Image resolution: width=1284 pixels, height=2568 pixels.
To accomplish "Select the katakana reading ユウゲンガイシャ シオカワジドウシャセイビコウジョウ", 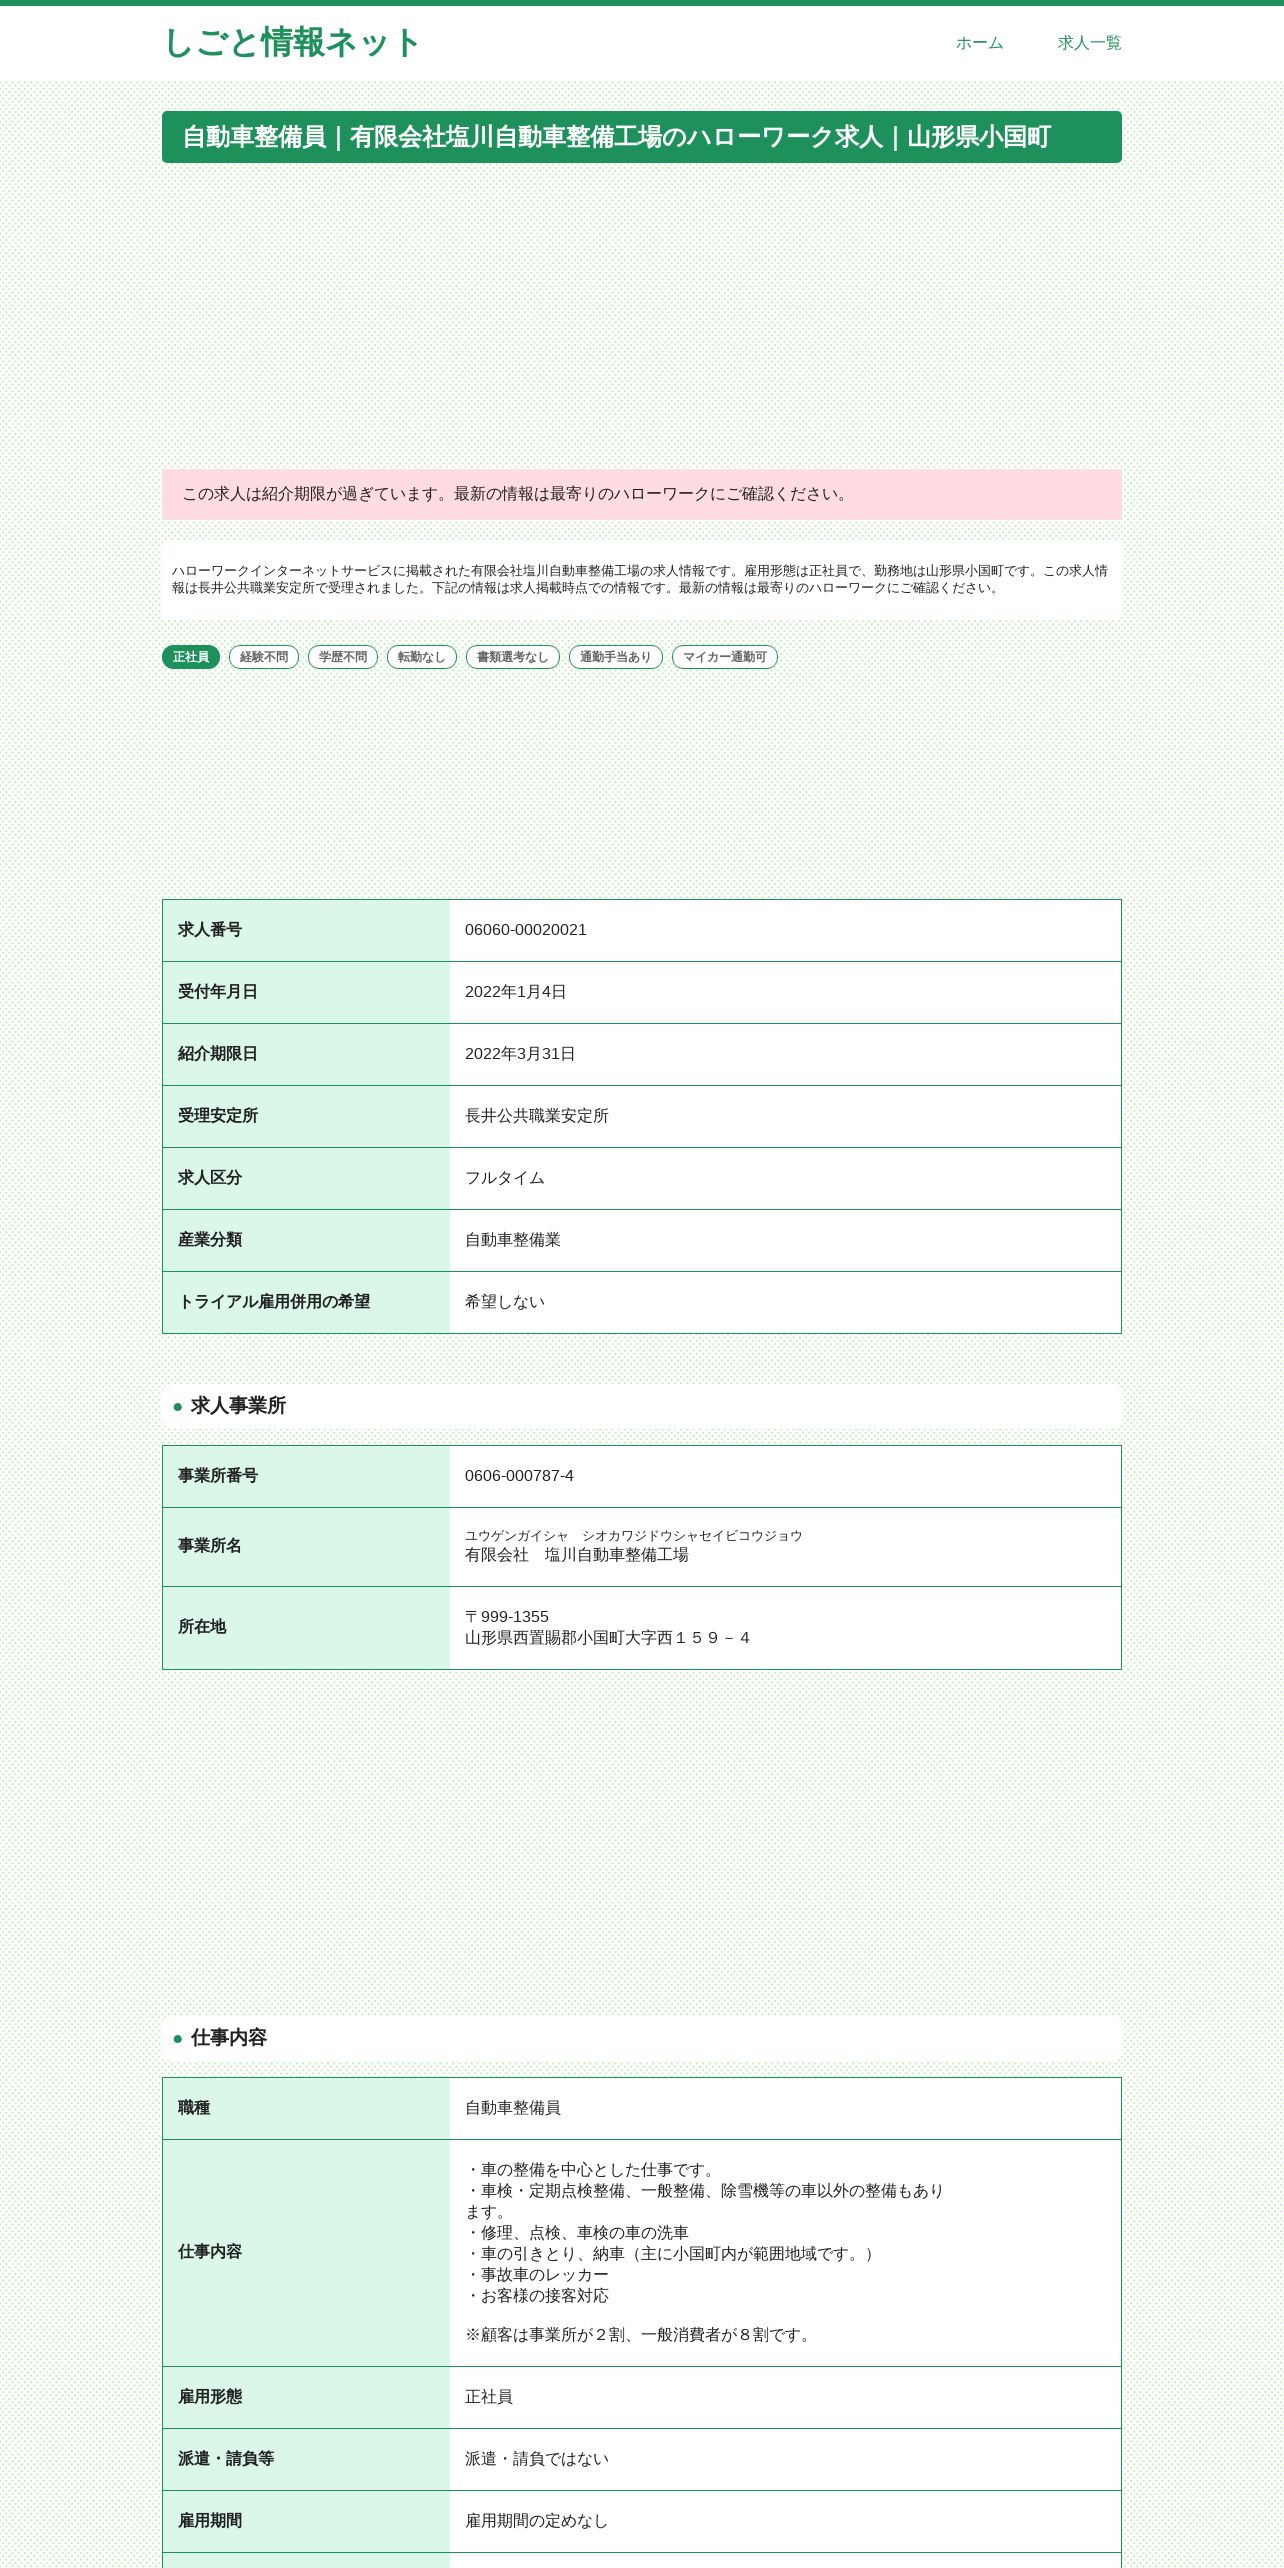I will tap(634, 1536).
